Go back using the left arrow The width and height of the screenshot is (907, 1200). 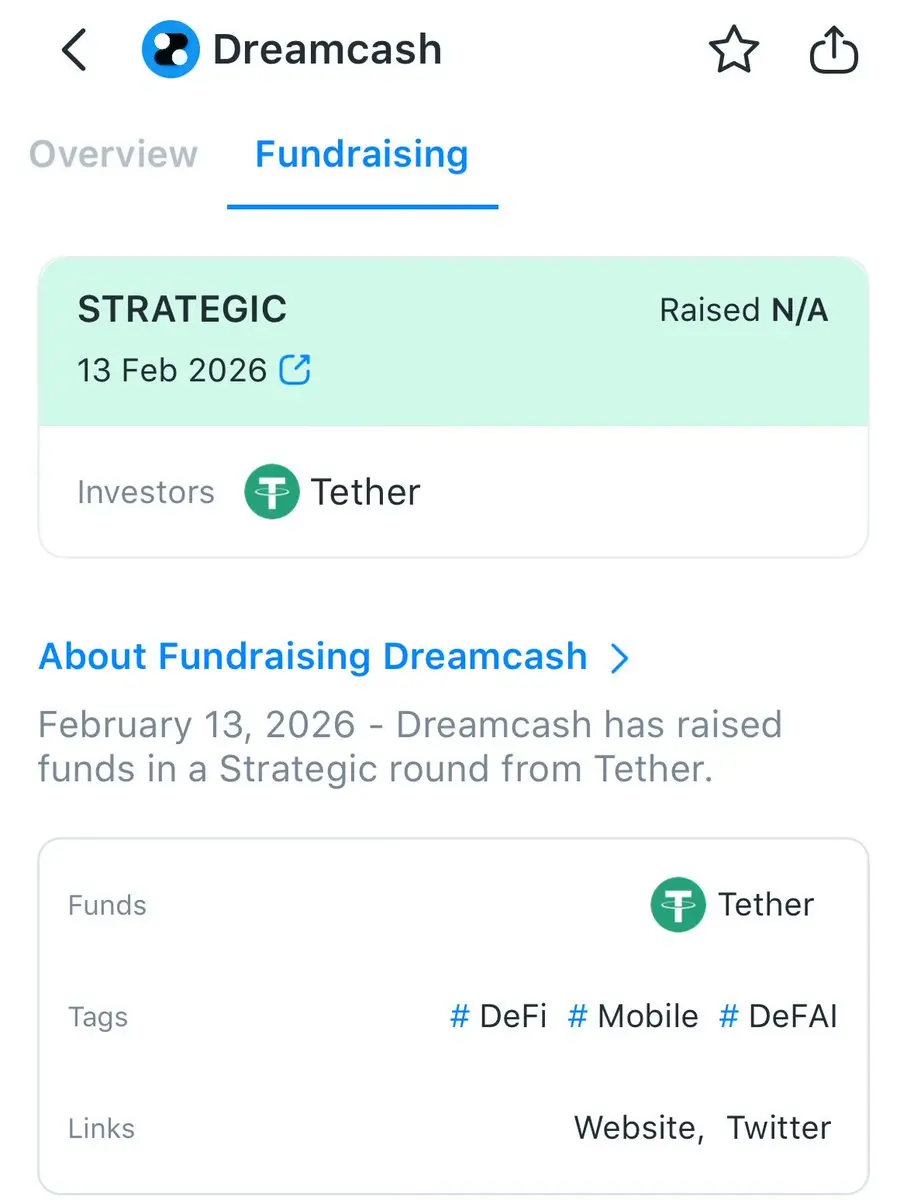pyautogui.click(x=75, y=50)
